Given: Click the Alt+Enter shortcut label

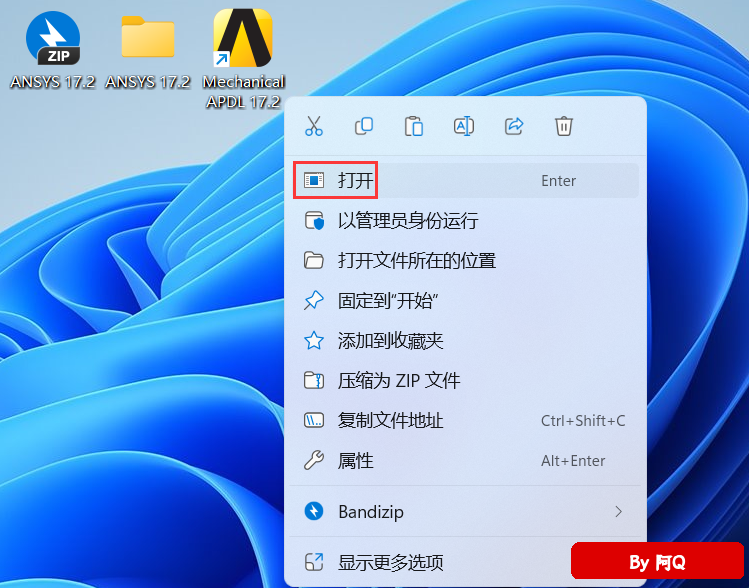Looking at the screenshot, I should [x=573, y=460].
